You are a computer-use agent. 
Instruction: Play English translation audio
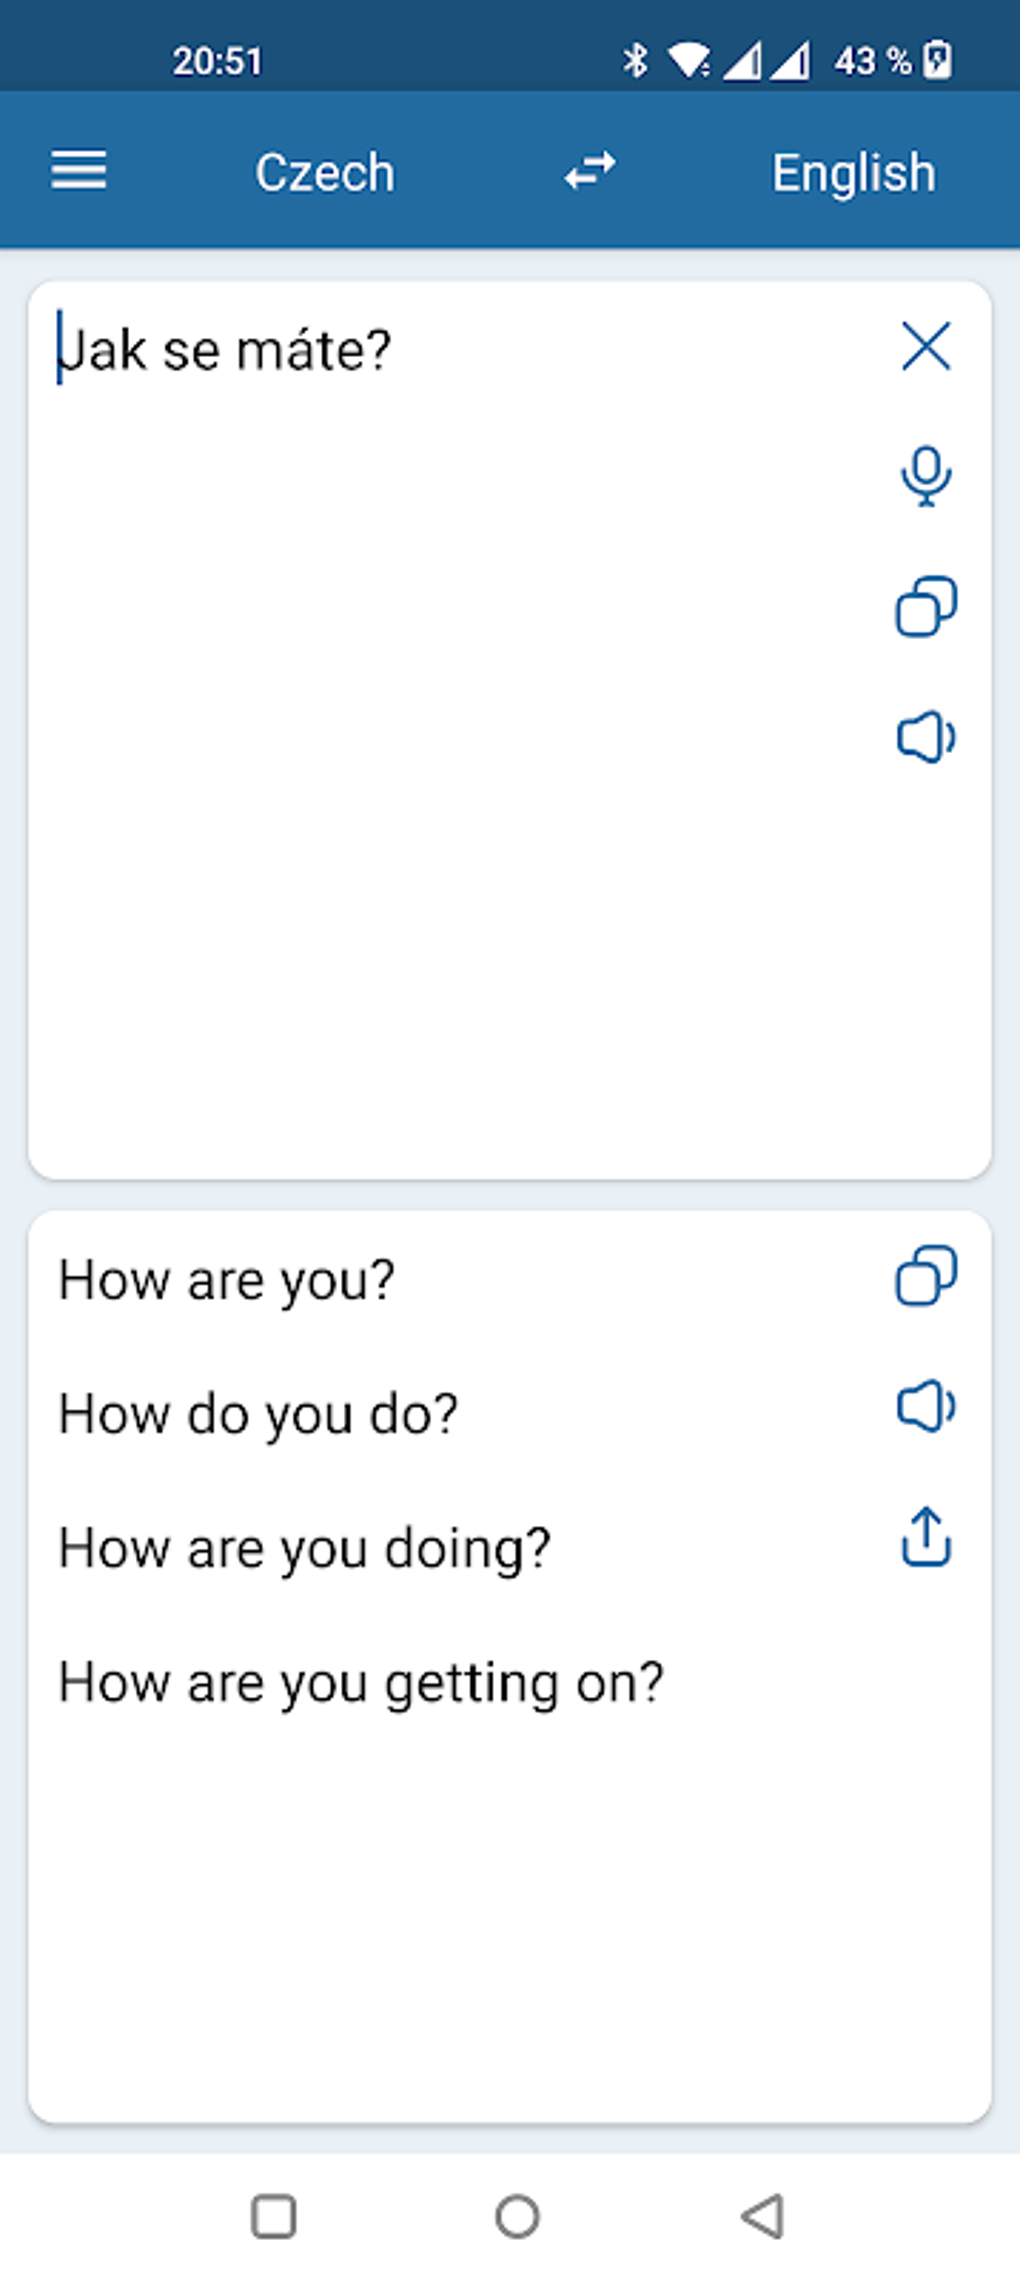tap(926, 1407)
